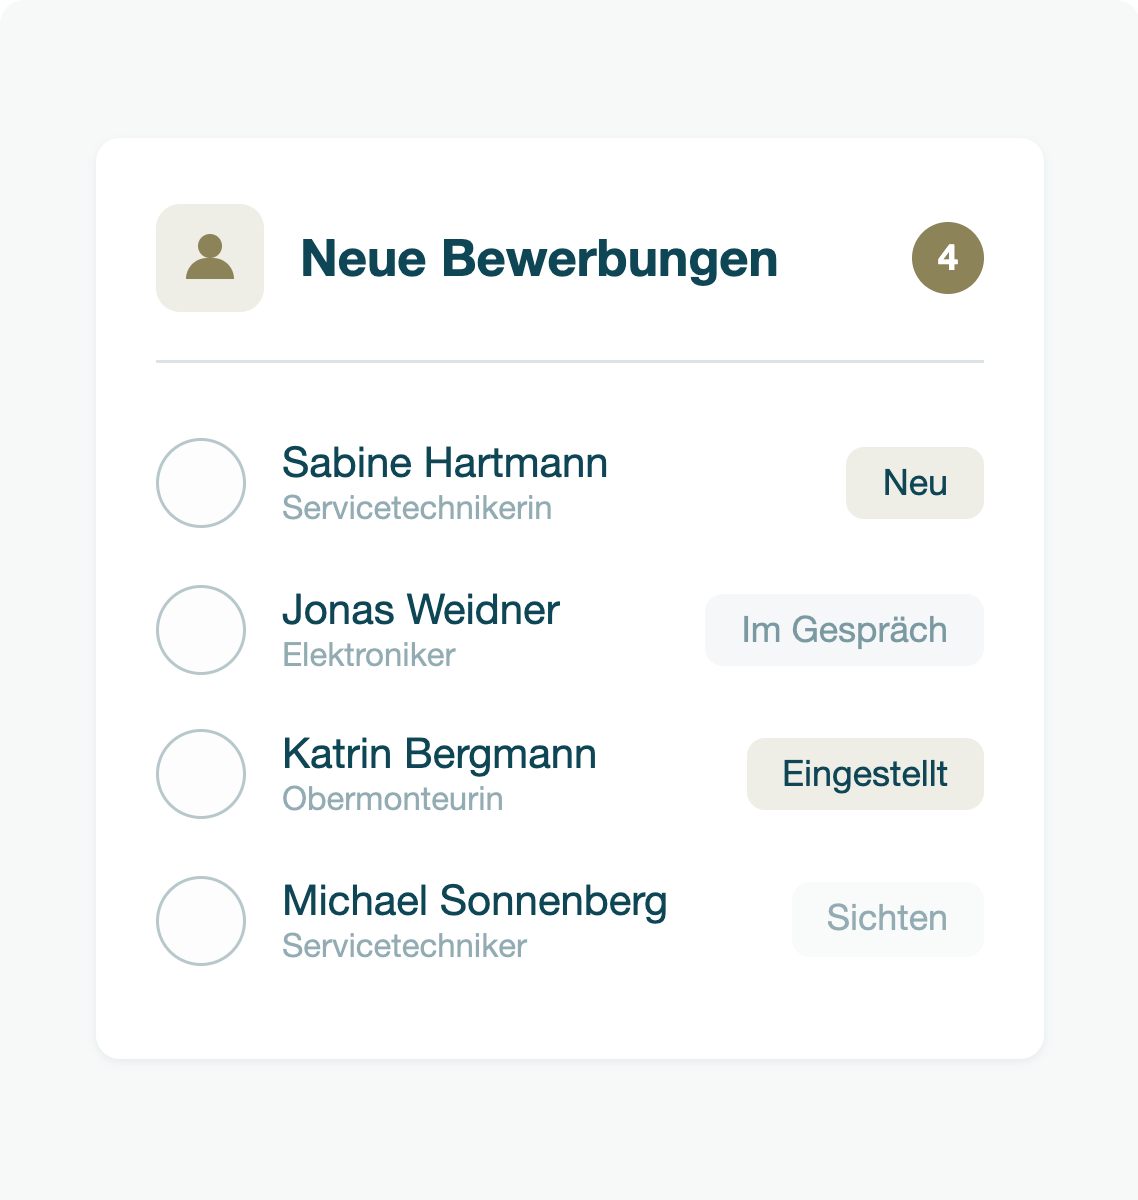Click the Neu status badge

915,483
